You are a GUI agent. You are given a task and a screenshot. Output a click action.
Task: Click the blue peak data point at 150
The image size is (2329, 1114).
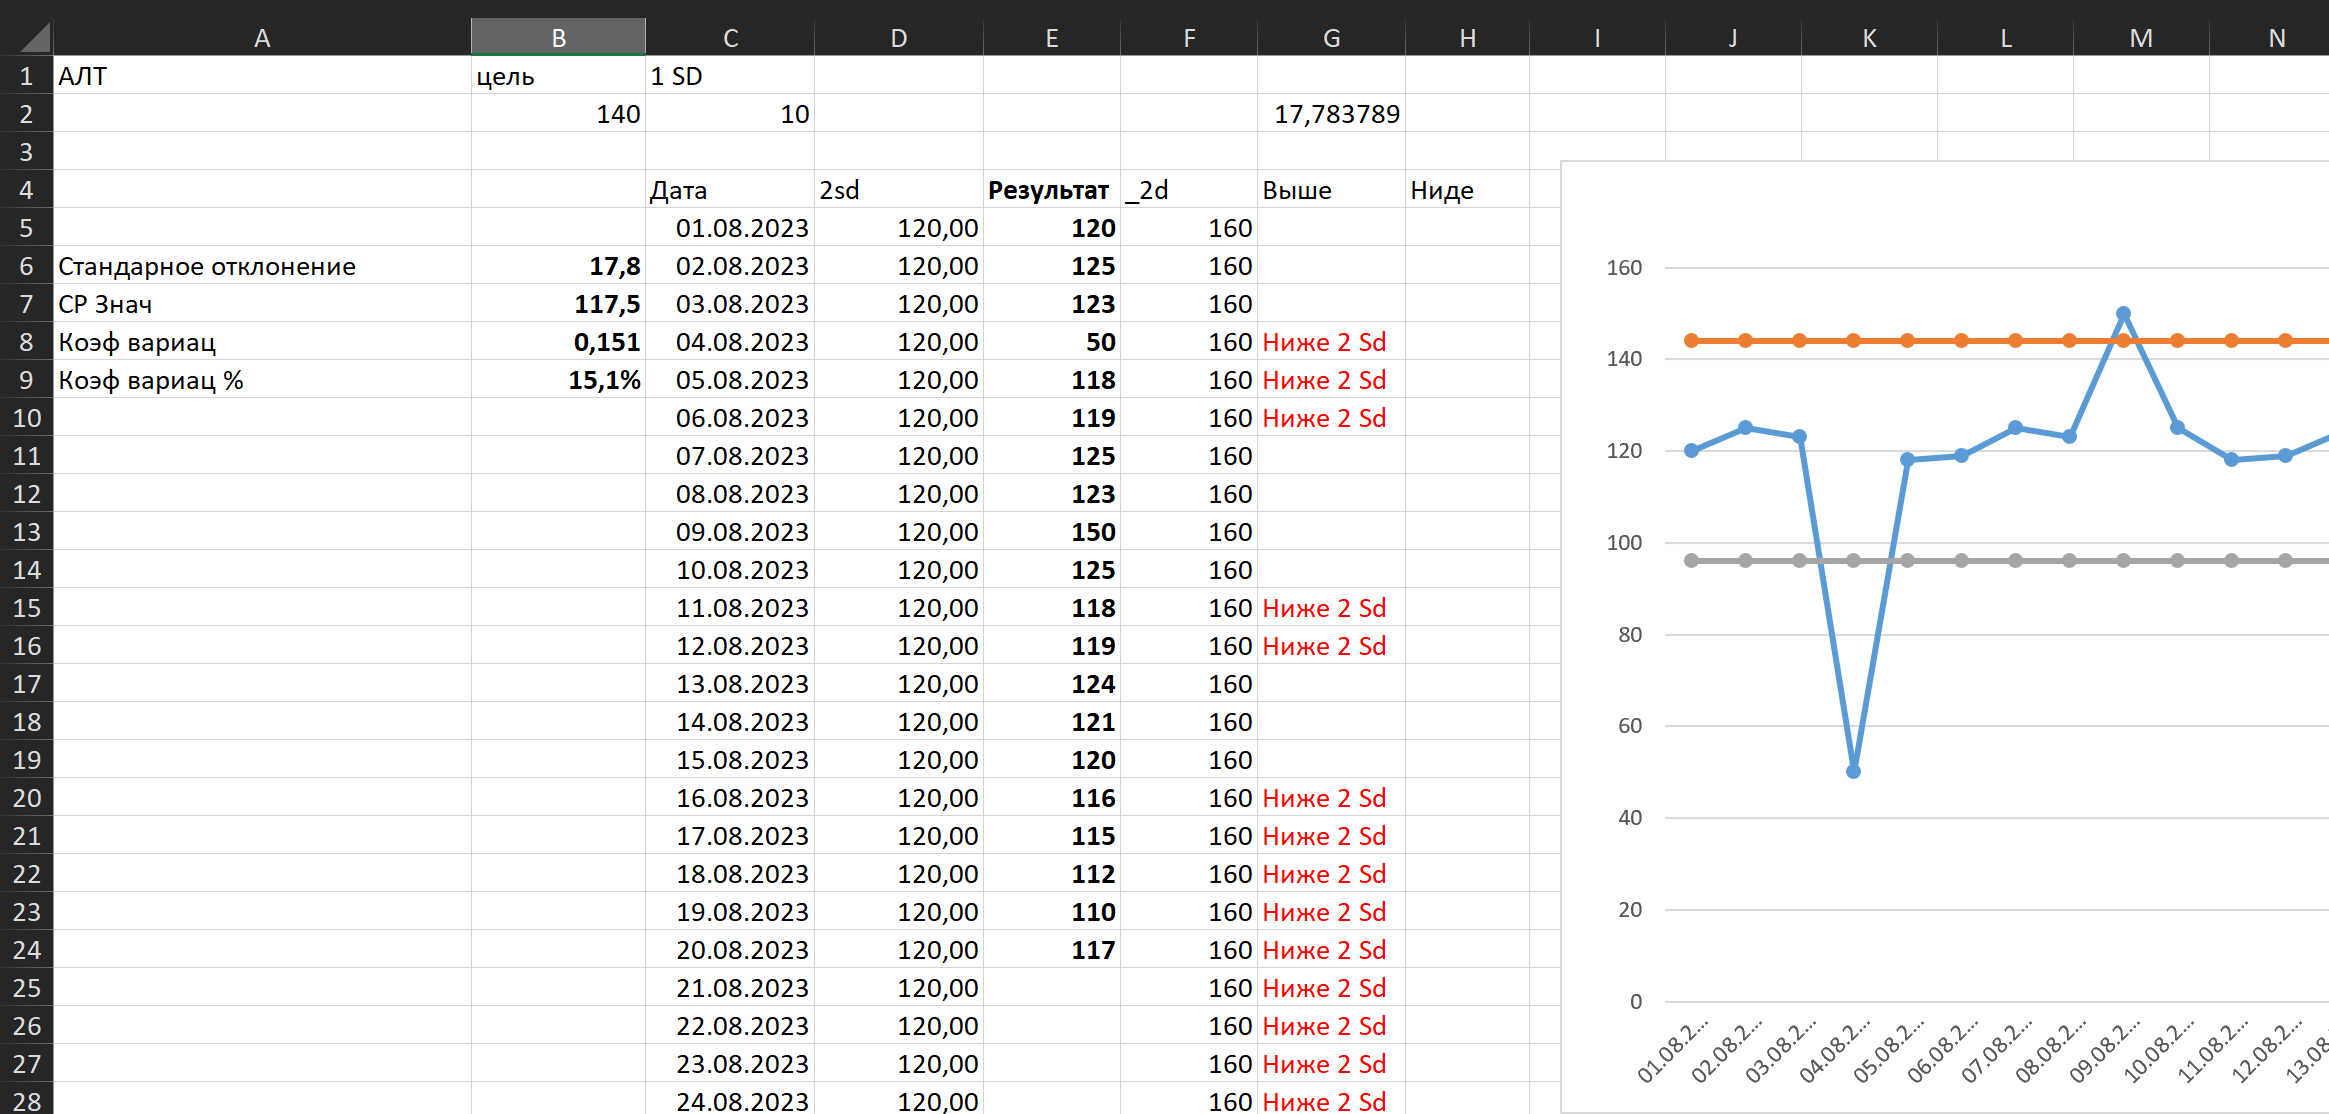[2123, 314]
